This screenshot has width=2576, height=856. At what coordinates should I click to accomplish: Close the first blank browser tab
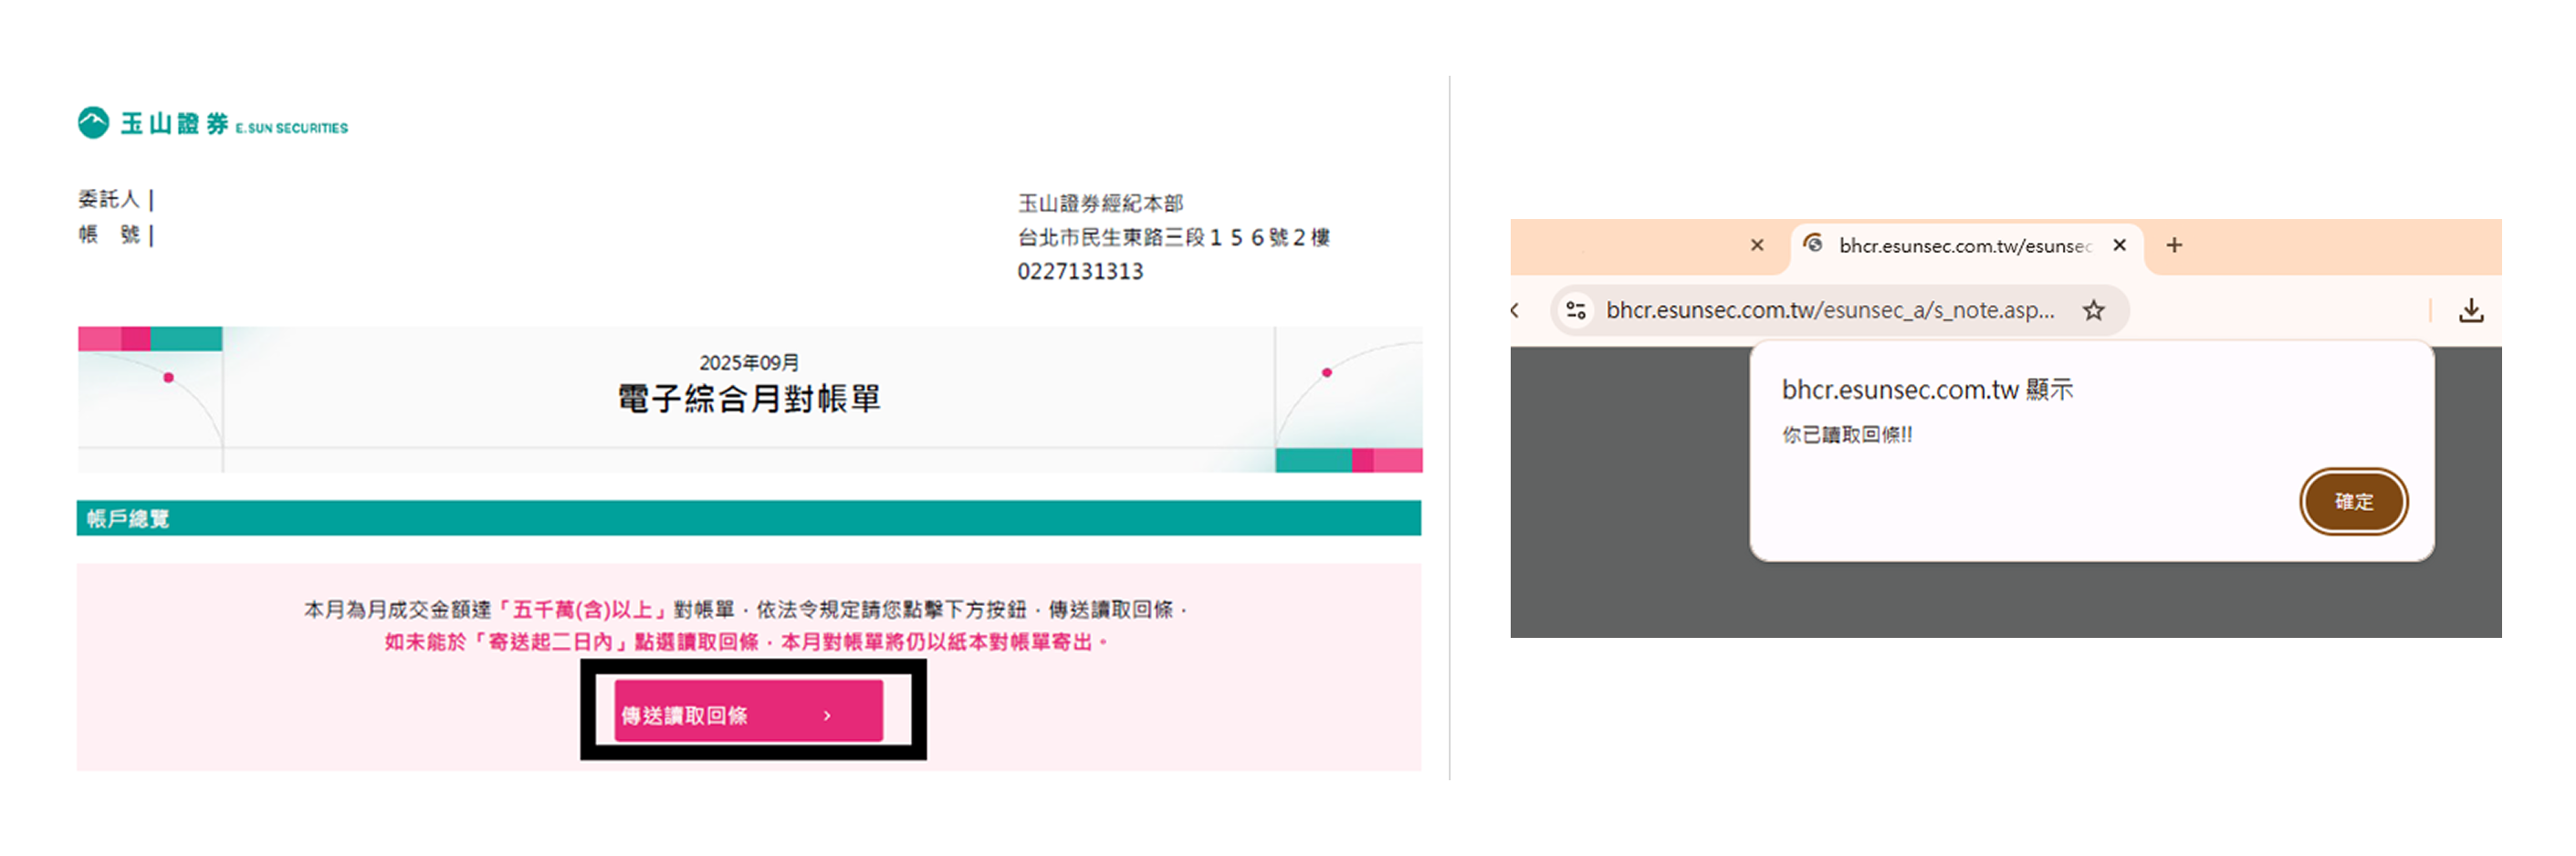pyautogui.click(x=1756, y=245)
